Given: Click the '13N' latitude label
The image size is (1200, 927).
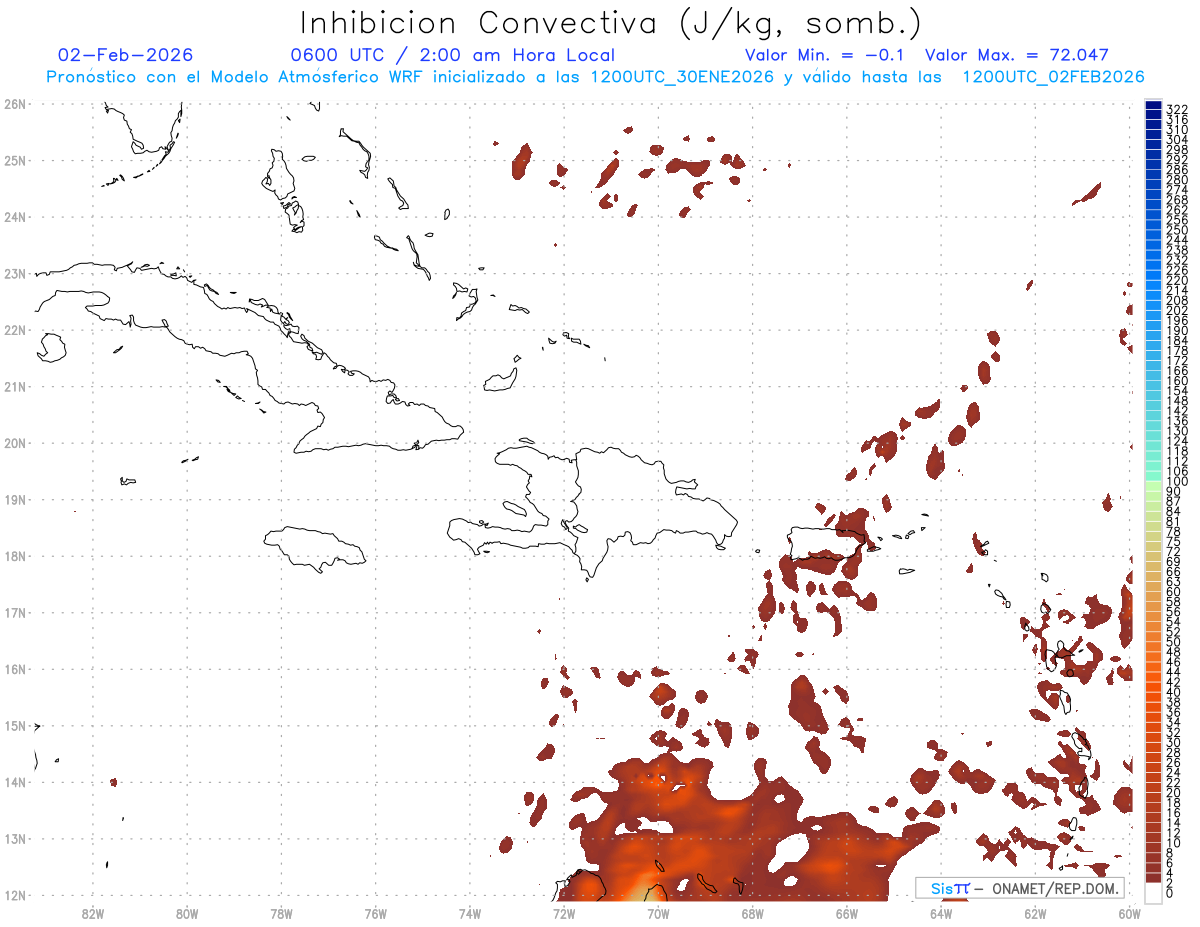Looking at the screenshot, I should click(15, 839).
